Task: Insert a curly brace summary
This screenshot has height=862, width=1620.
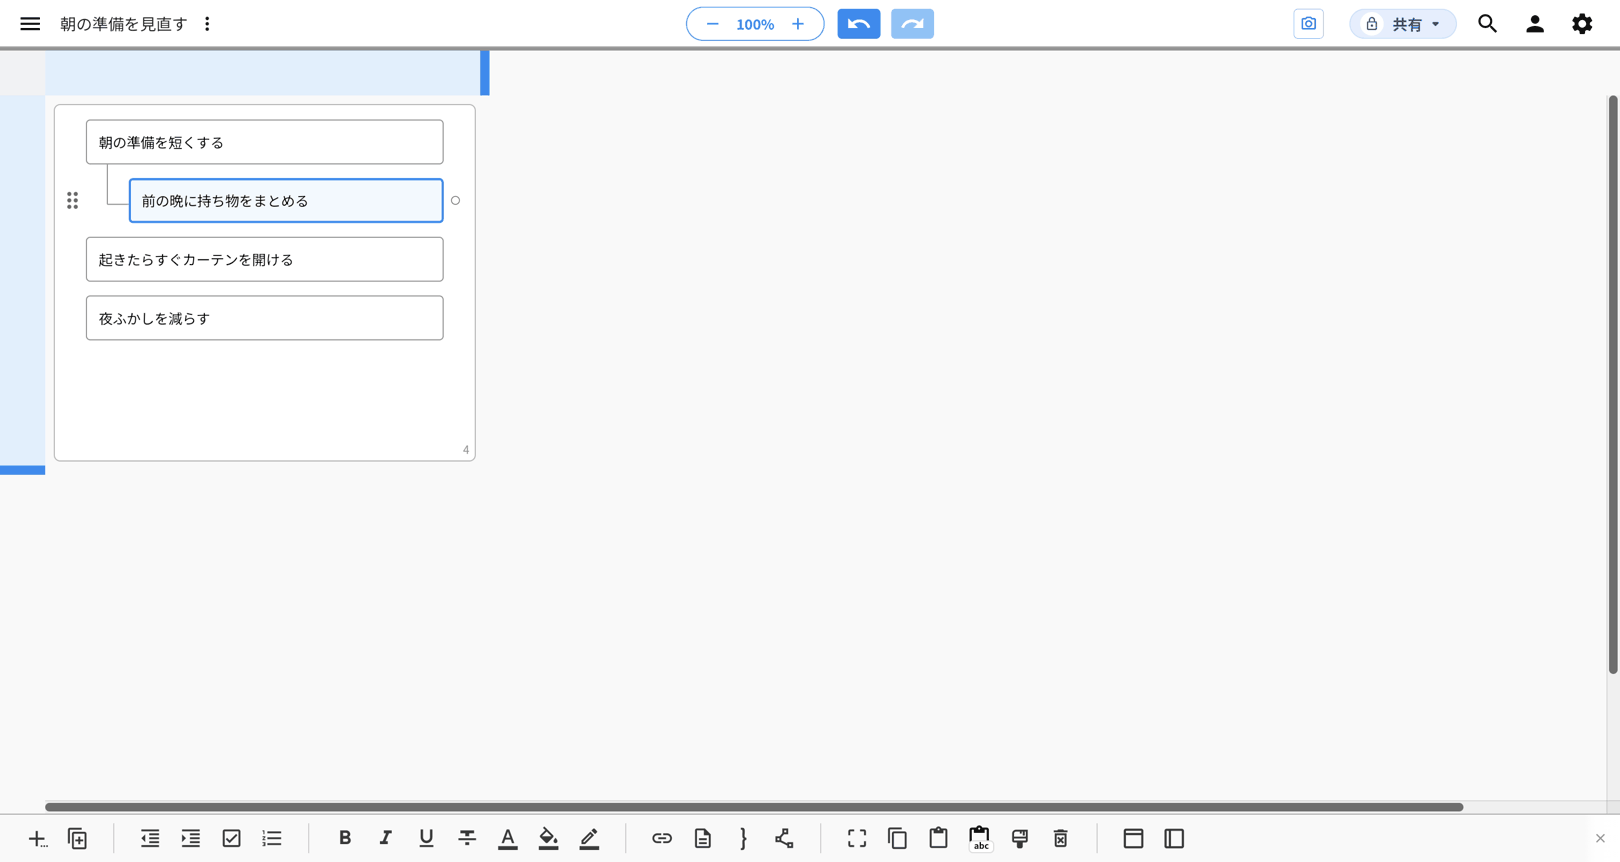Action: [743, 838]
